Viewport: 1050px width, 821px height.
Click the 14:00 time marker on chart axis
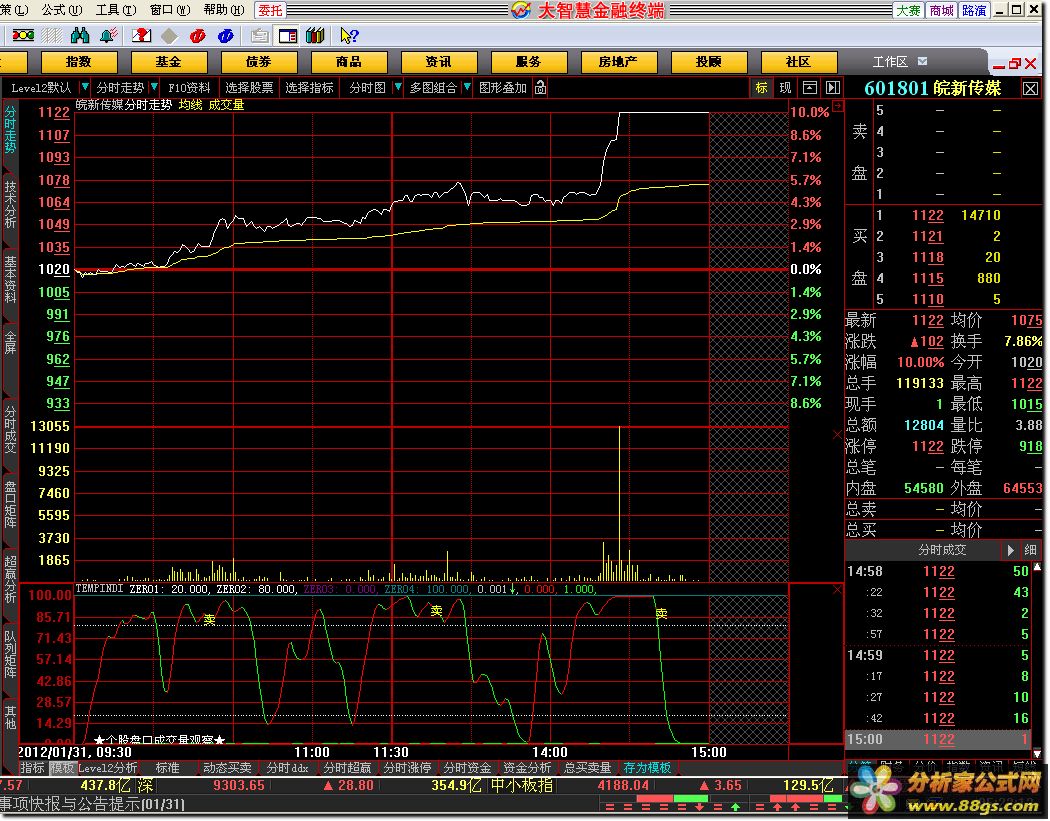pyautogui.click(x=550, y=752)
